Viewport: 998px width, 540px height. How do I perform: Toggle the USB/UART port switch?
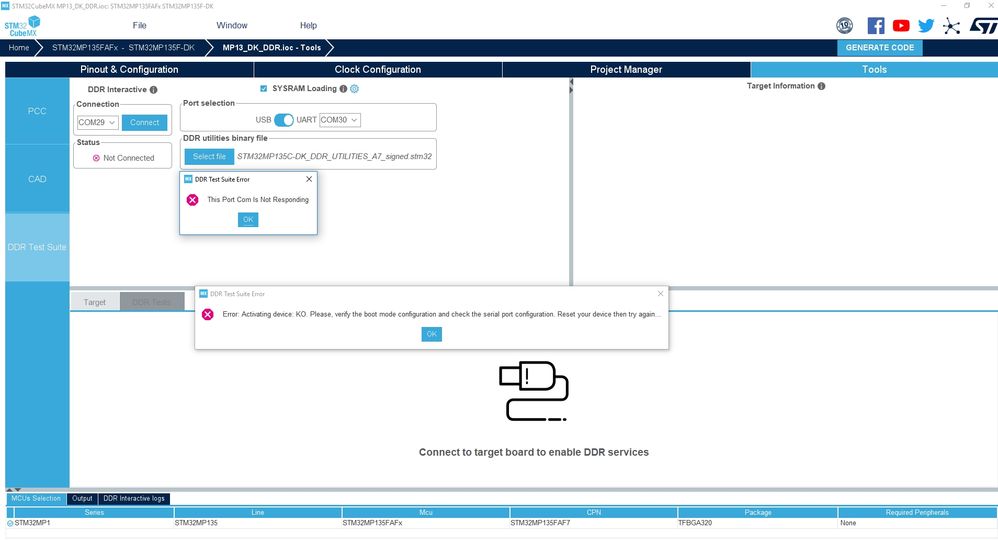click(284, 120)
